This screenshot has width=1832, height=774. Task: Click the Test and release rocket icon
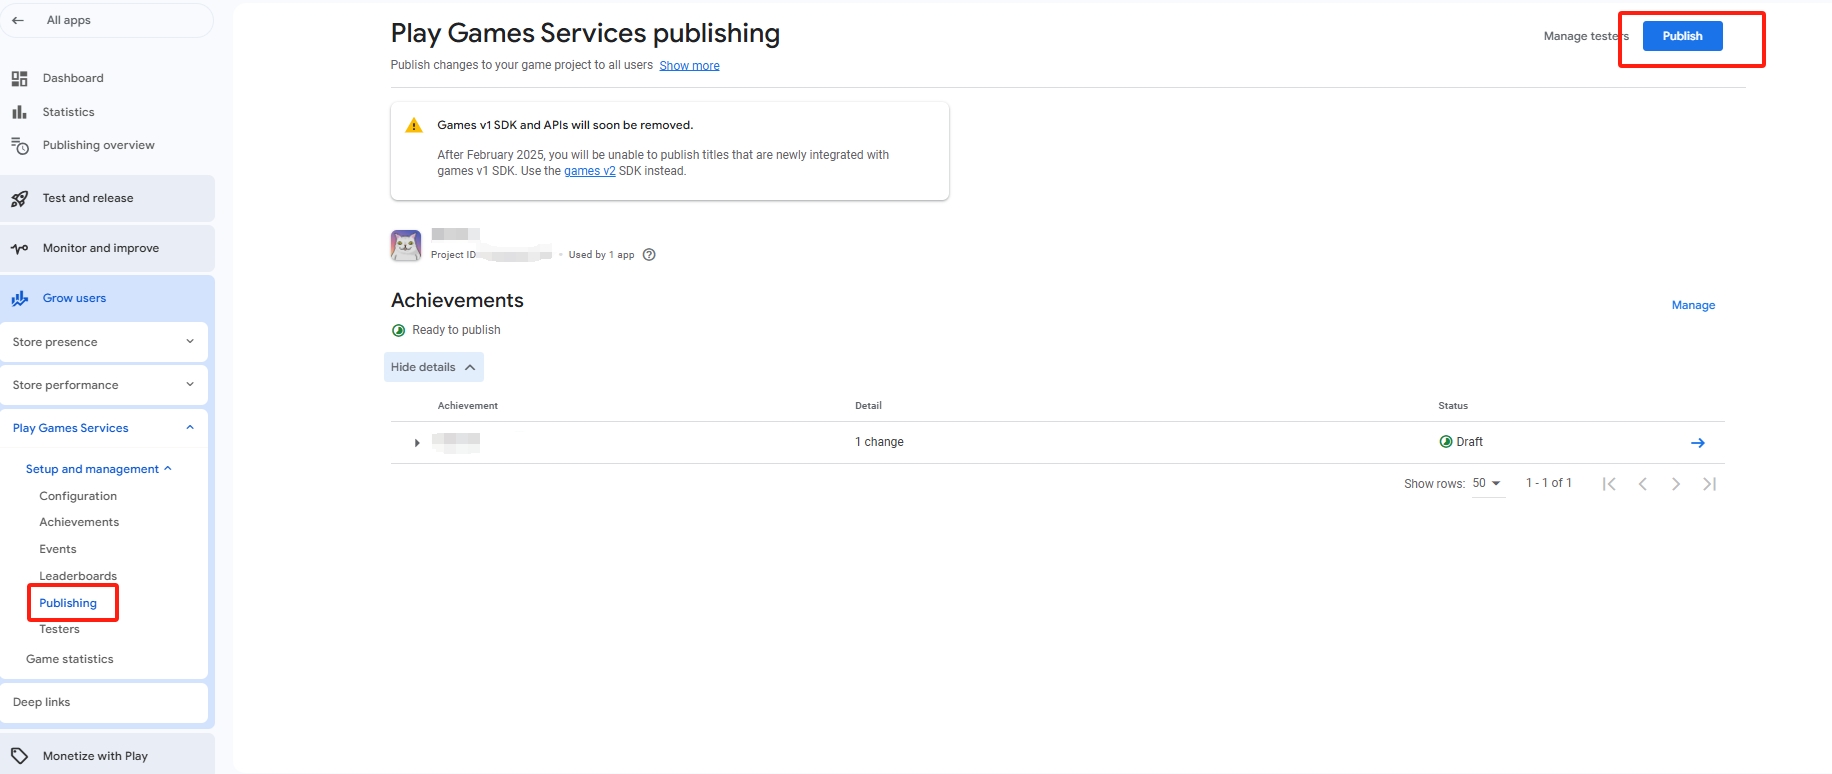point(19,199)
